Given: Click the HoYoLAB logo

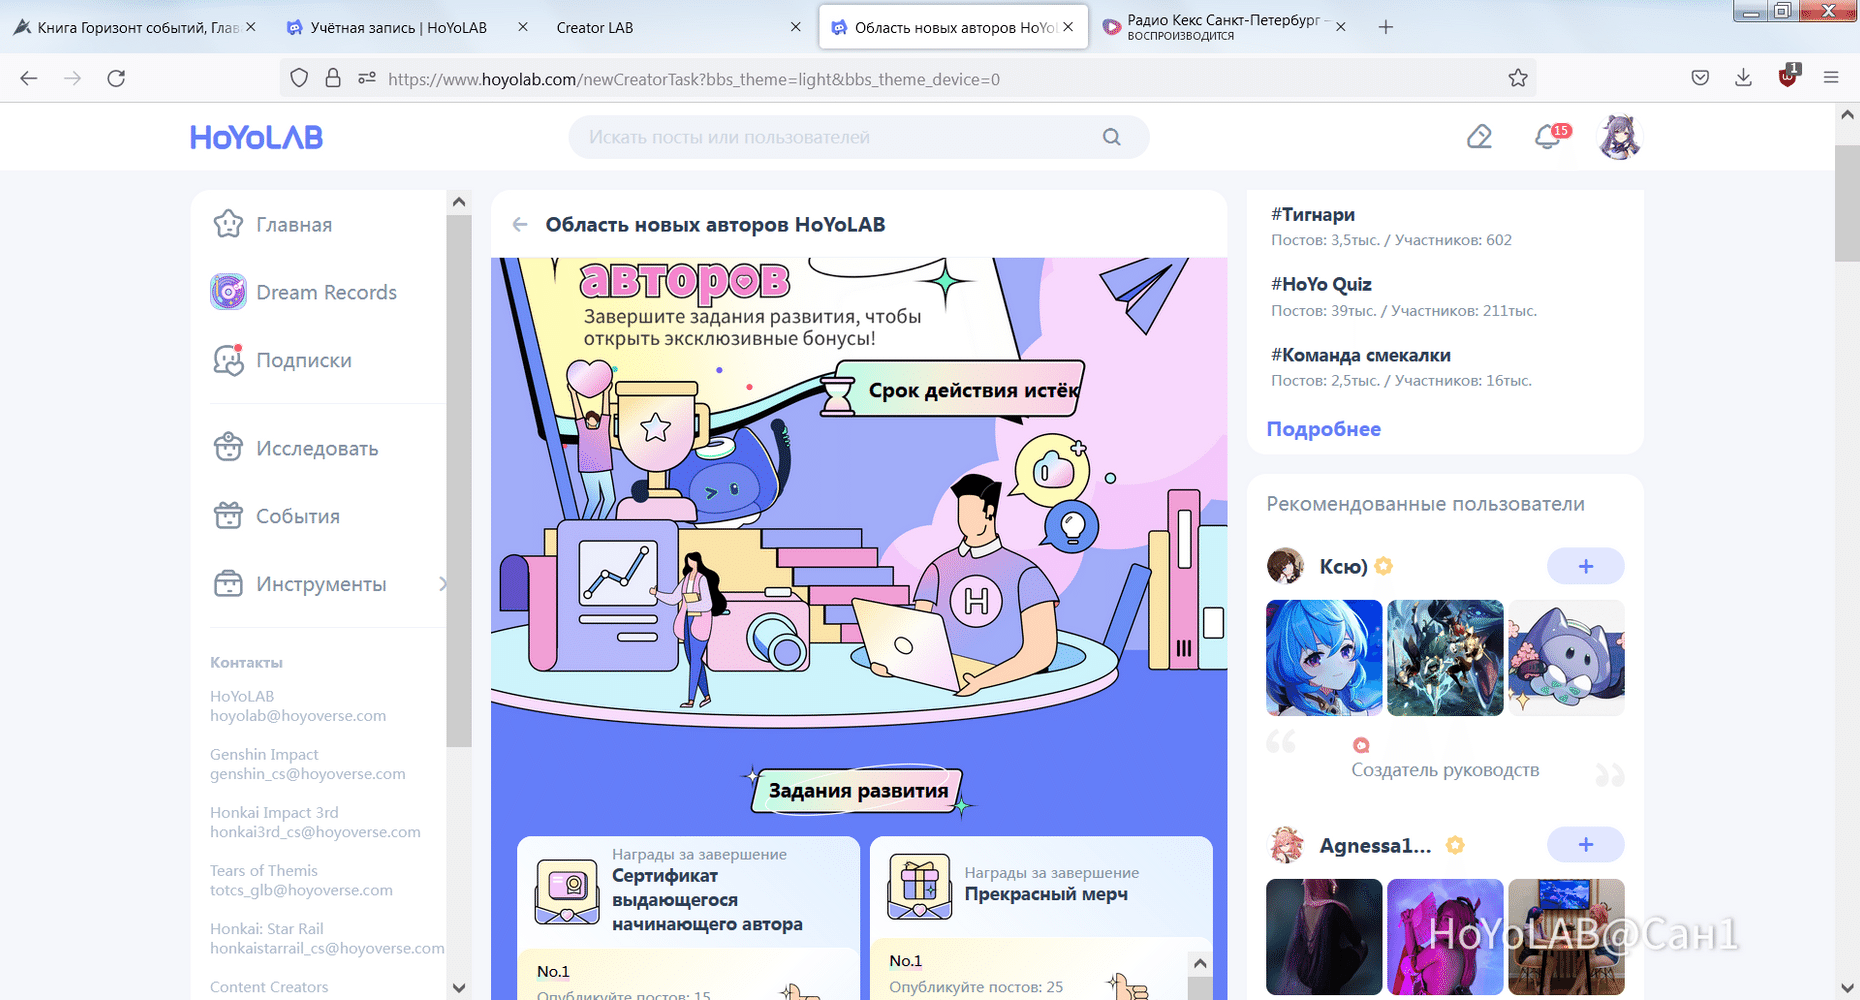Looking at the screenshot, I should coord(256,137).
